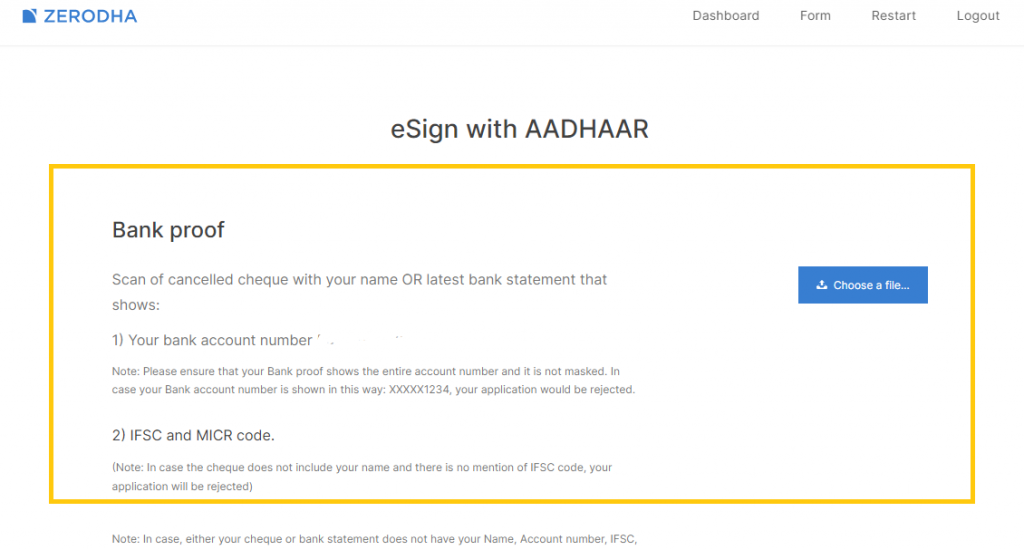The height and width of the screenshot is (550, 1024).
Task: Click the XXXXX1234 example text
Action: [419, 389]
